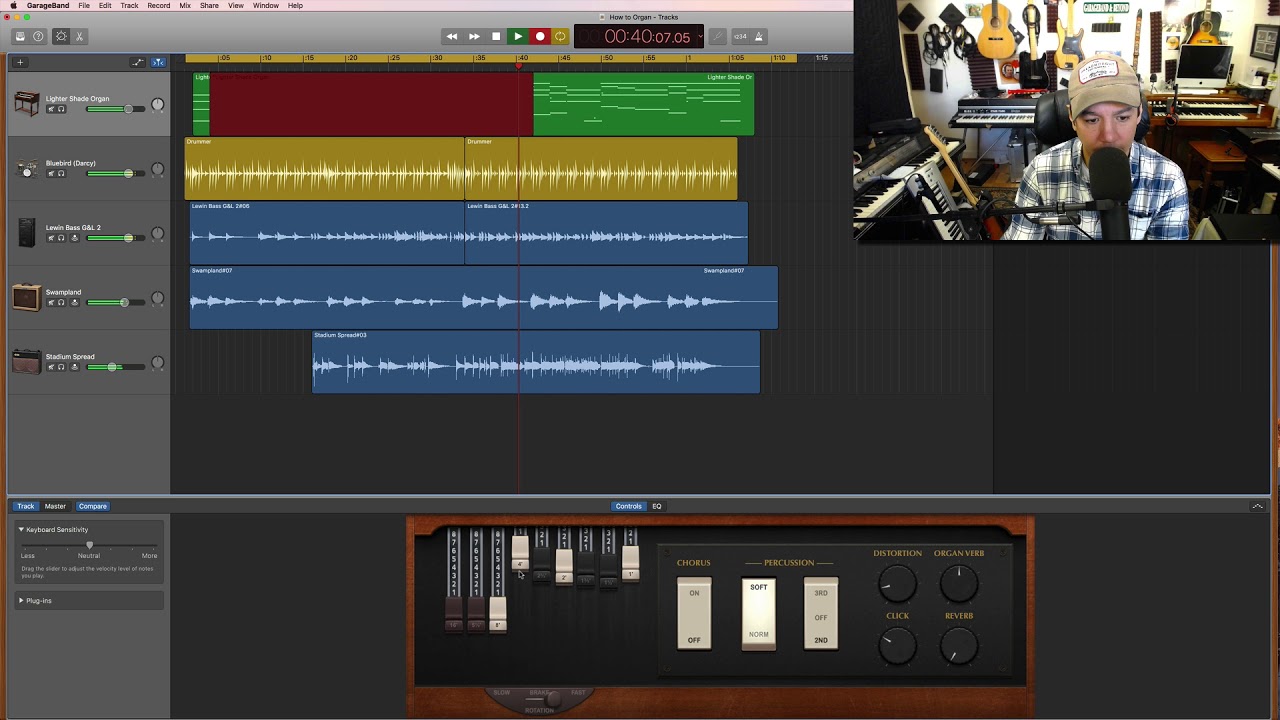1280x720 pixels.
Task: Show automation with the track header button
Action: click(138, 62)
